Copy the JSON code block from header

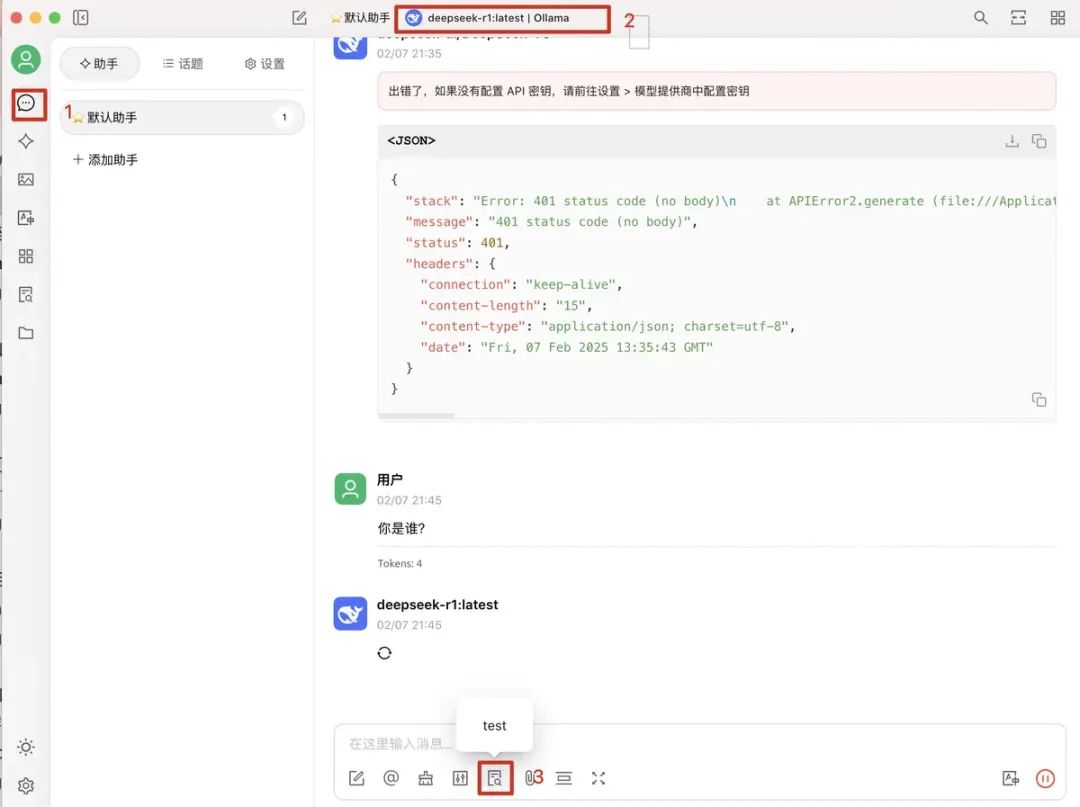pyautogui.click(x=1039, y=141)
